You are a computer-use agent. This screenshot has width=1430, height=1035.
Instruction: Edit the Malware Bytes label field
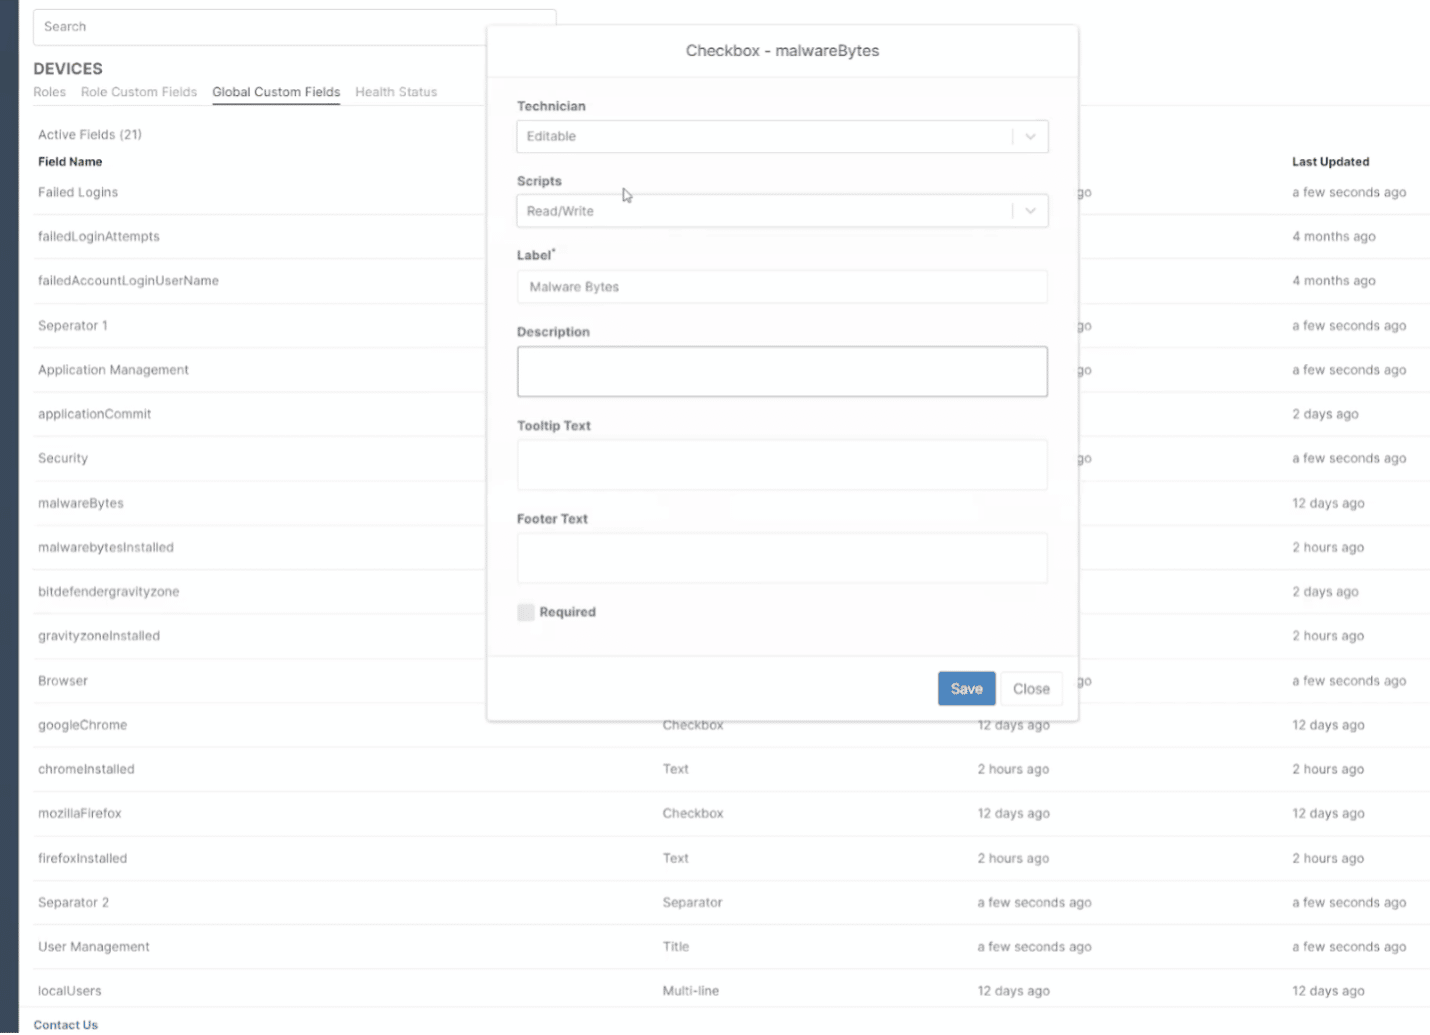click(782, 287)
